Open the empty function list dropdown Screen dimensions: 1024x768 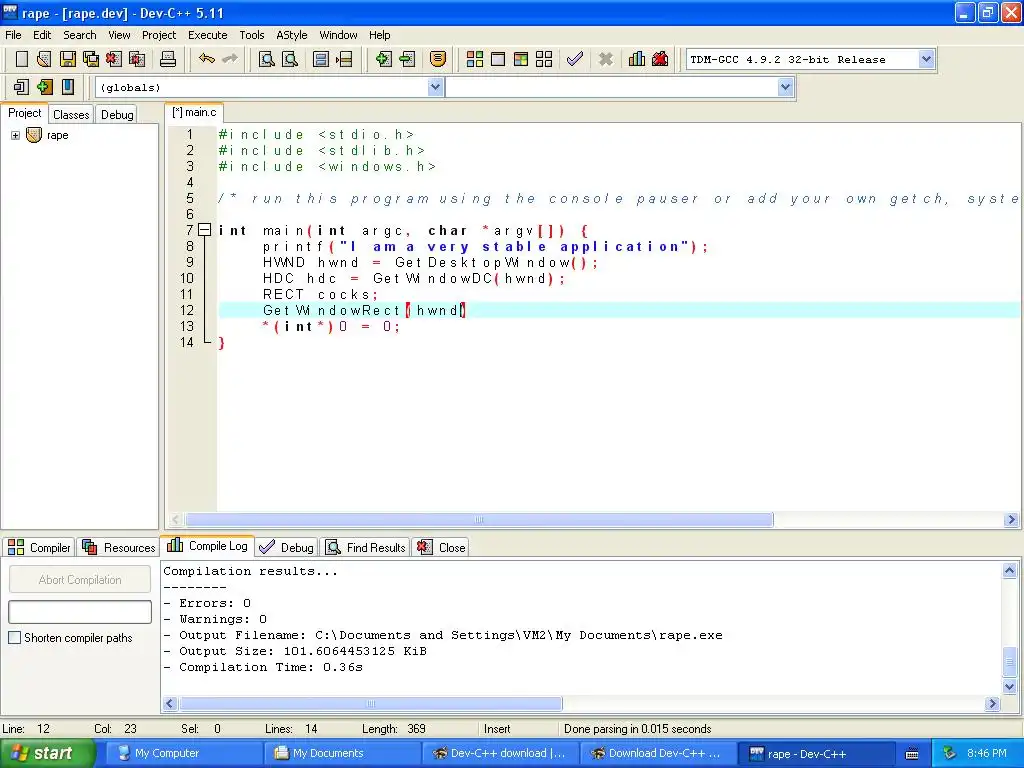click(786, 87)
